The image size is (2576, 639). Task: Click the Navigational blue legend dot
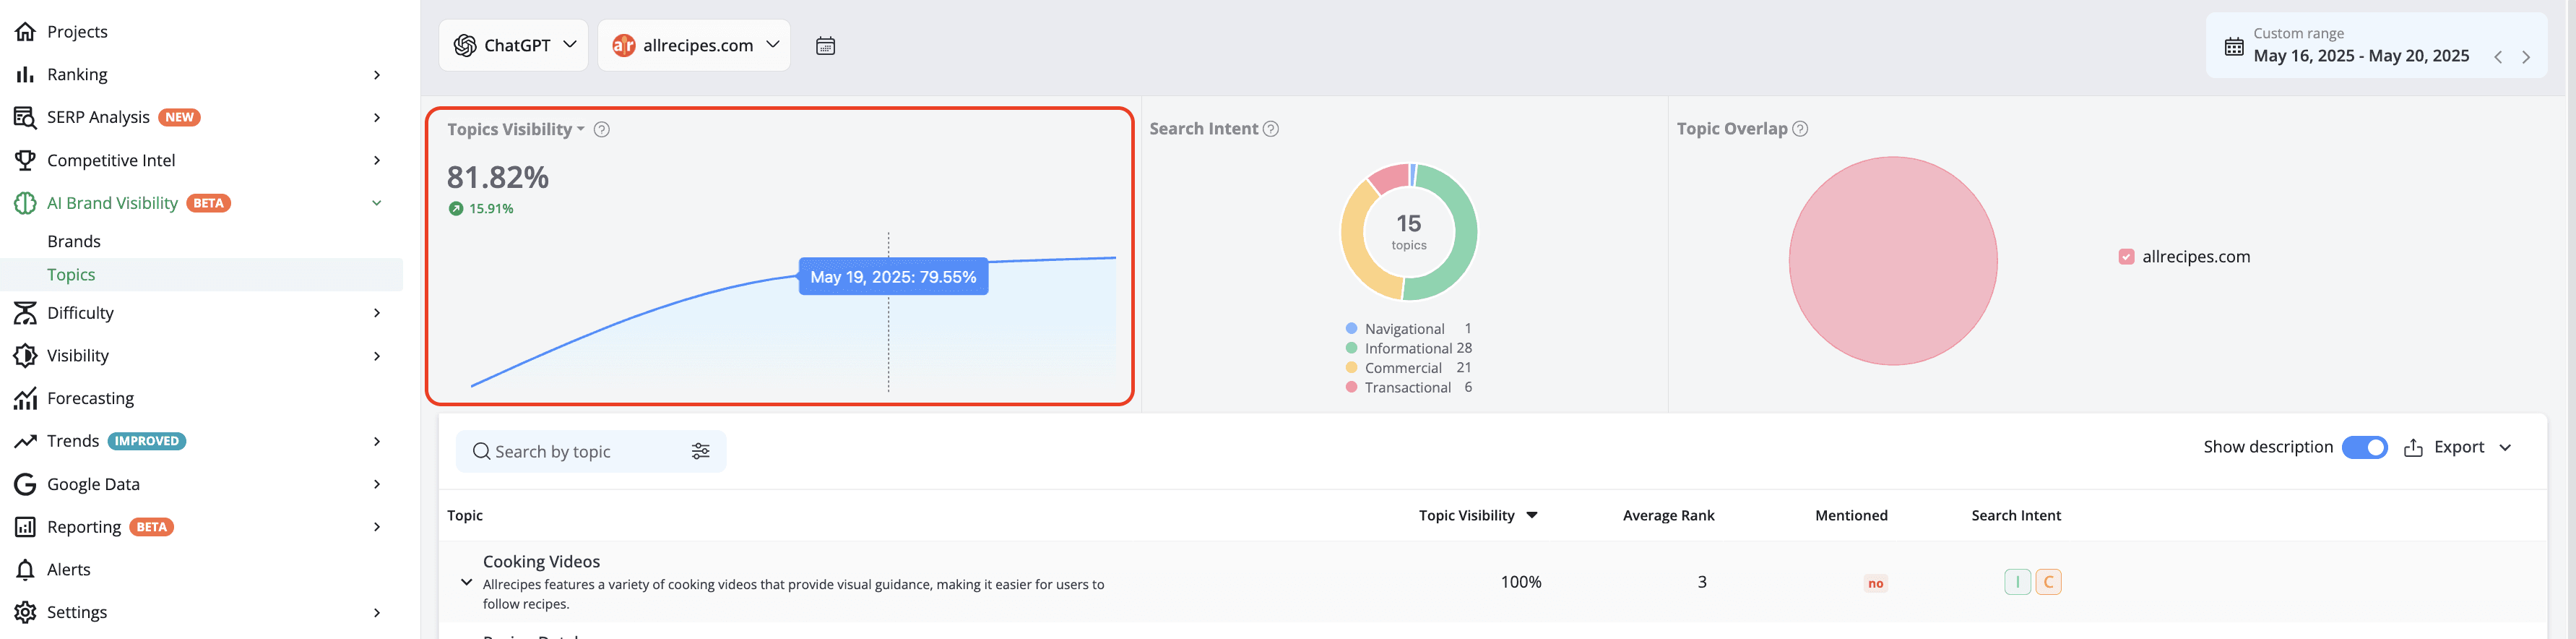[1351, 328]
